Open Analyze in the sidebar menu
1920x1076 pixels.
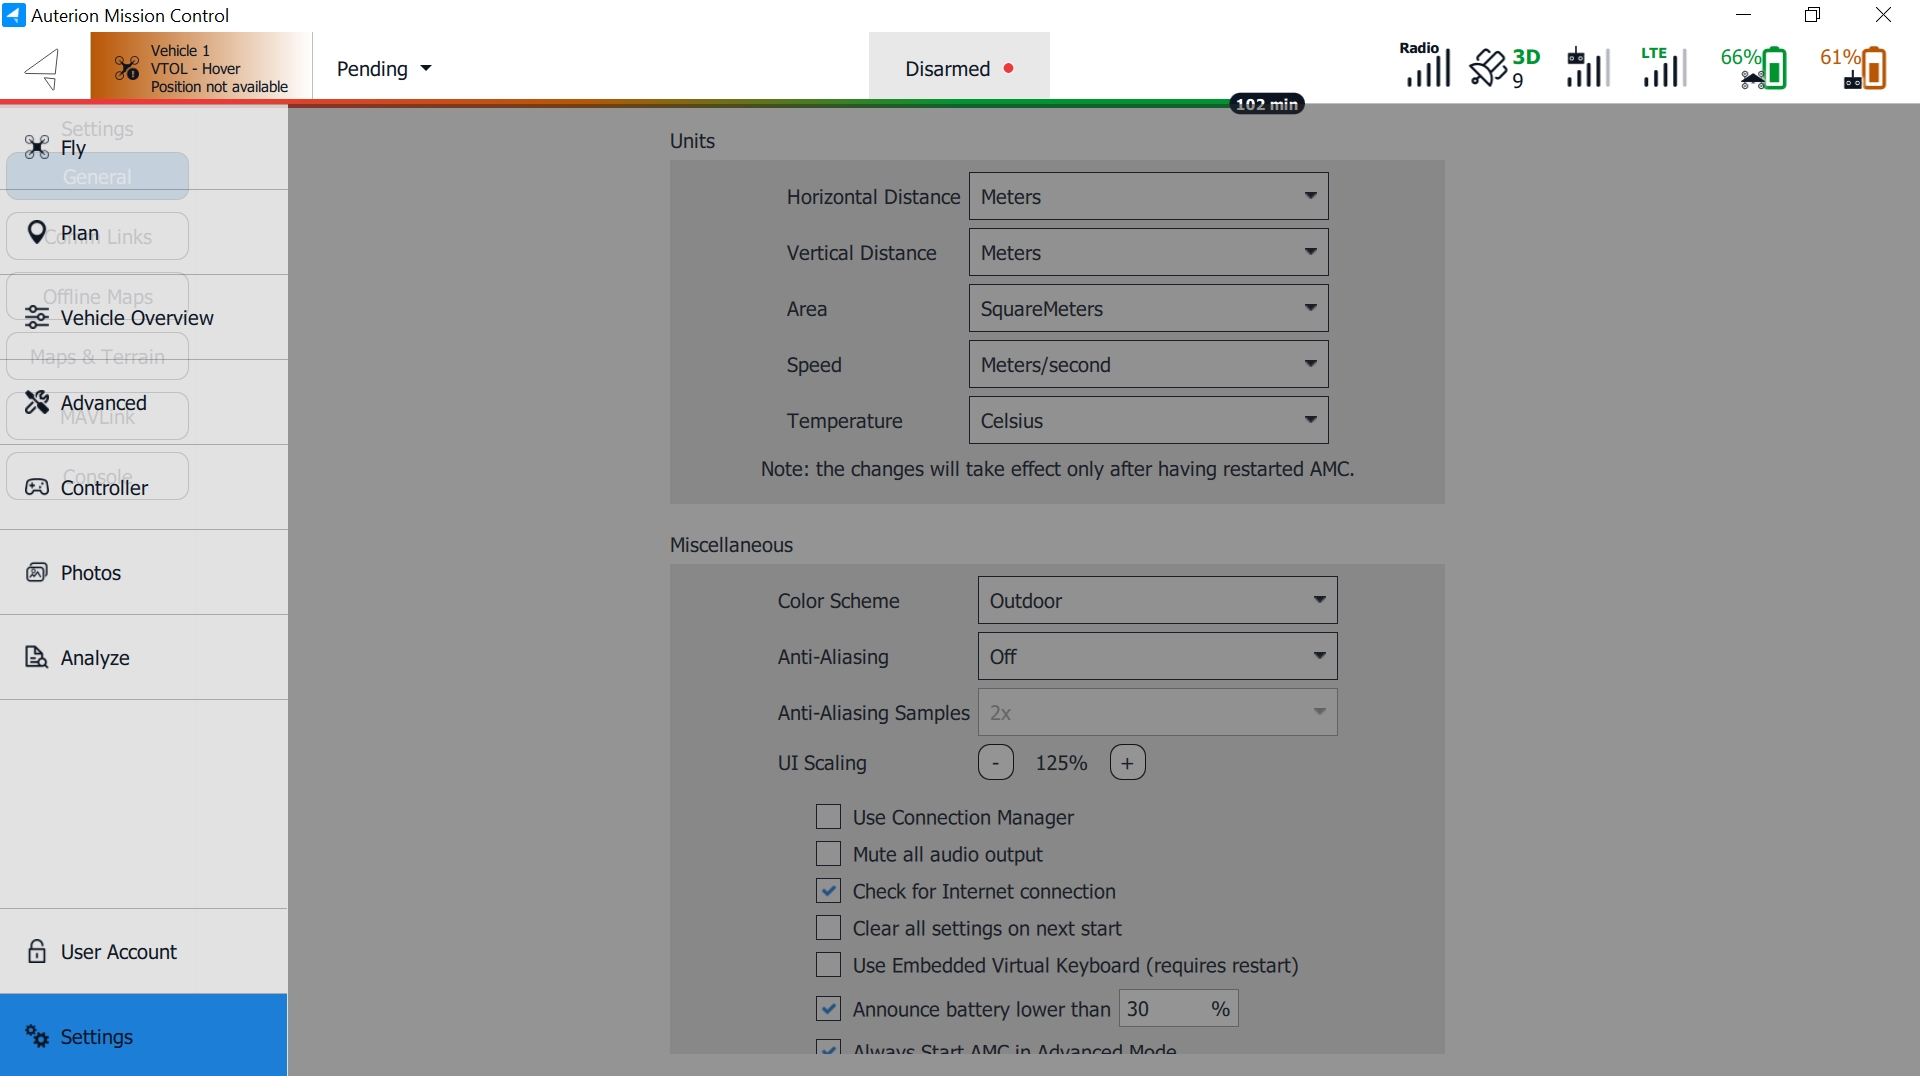coord(95,657)
